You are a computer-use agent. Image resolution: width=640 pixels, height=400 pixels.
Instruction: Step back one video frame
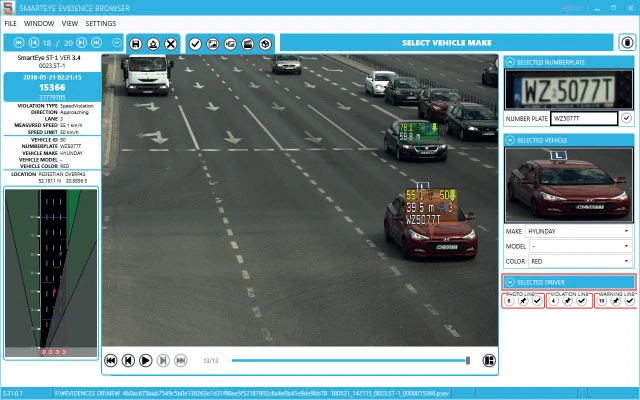click(128, 360)
